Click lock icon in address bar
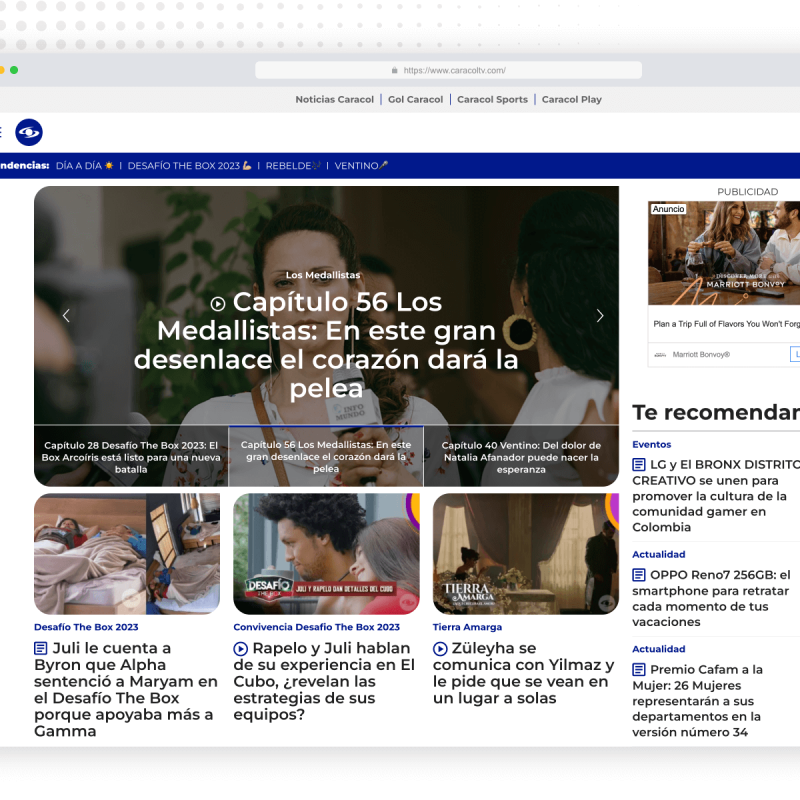 394,70
